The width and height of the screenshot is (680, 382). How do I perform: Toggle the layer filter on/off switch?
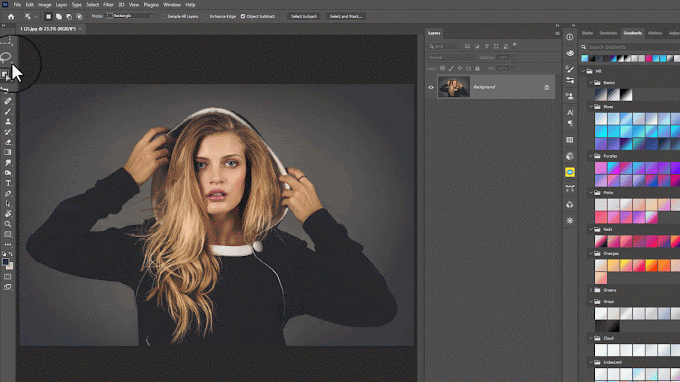click(x=515, y=45)
